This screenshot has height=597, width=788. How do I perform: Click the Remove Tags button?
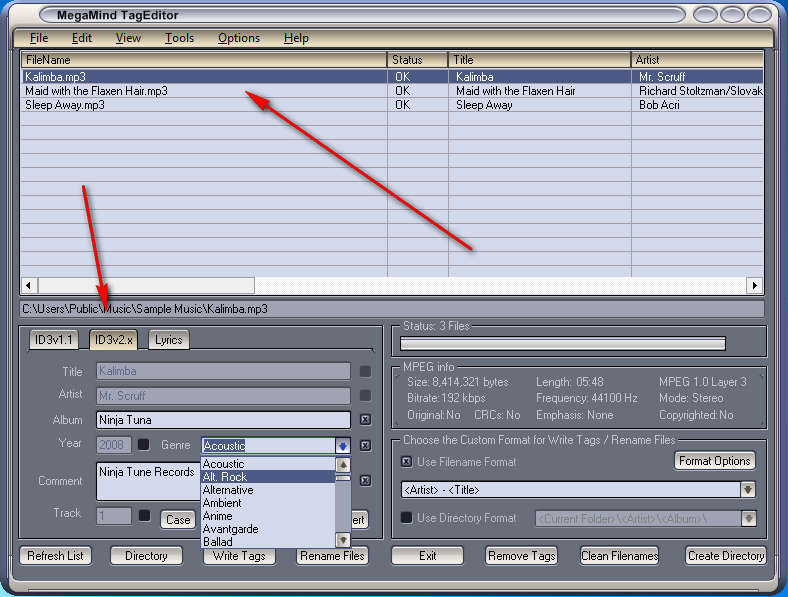click(x=522, y=556)
